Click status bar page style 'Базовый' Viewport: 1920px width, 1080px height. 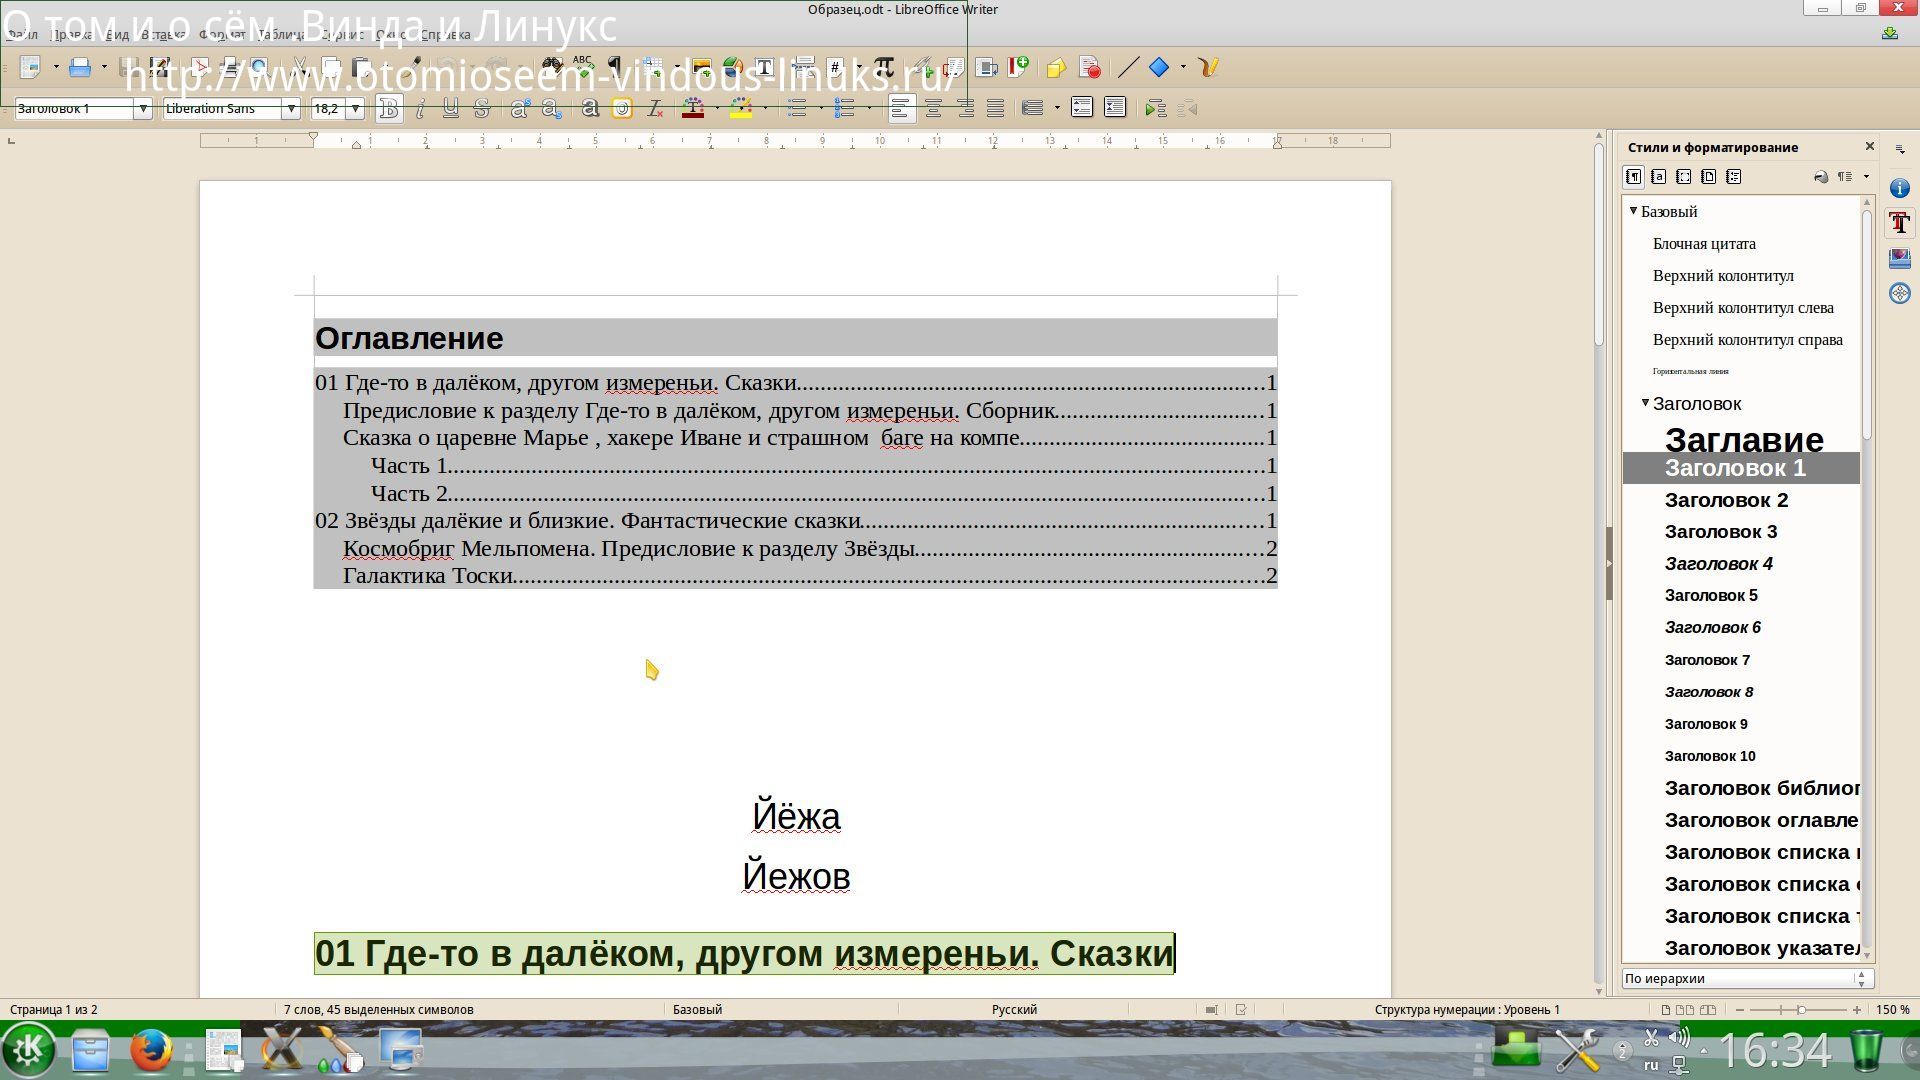tap(697, 1009)
